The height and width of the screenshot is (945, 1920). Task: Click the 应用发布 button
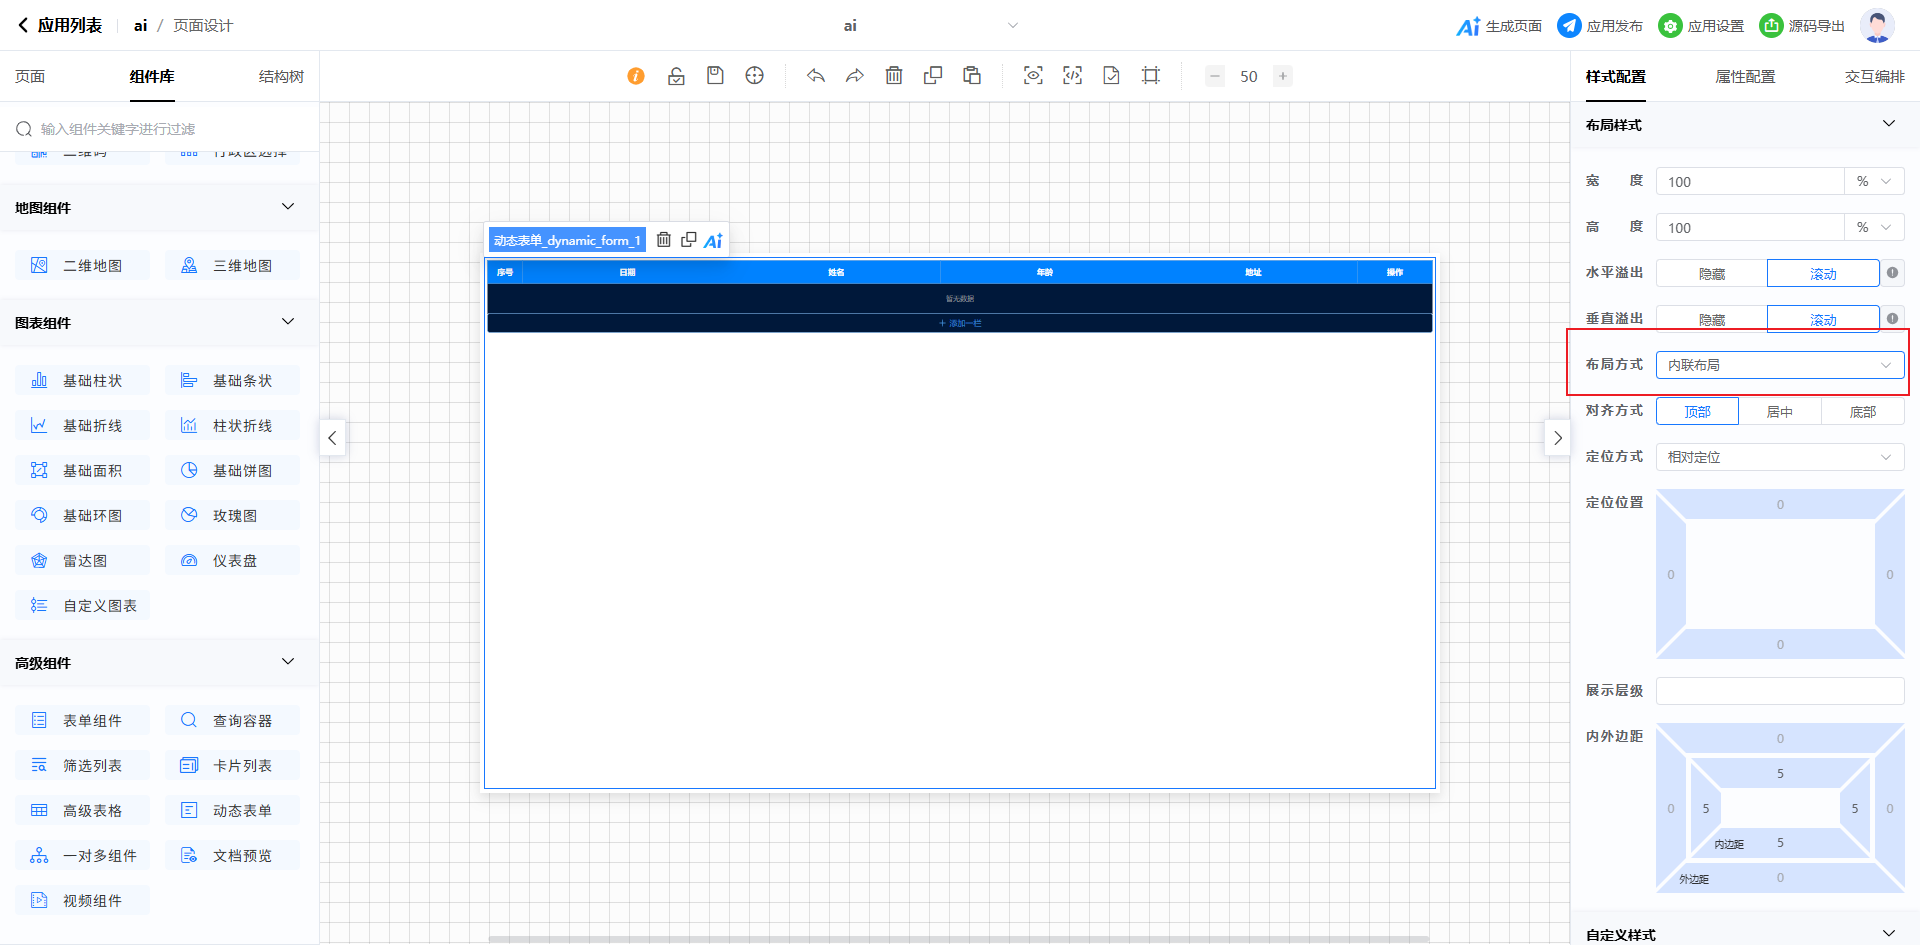pyautogui.click(x=1600, y=26)
